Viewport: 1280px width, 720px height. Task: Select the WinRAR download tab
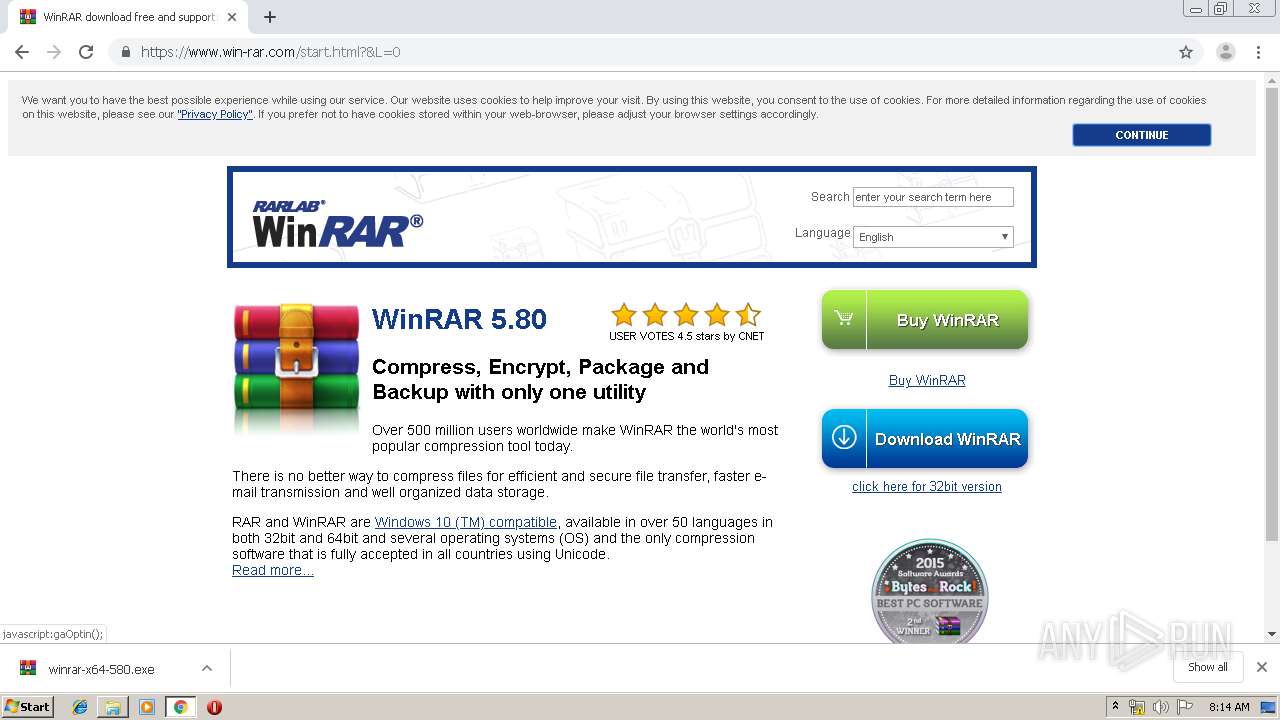128,17
